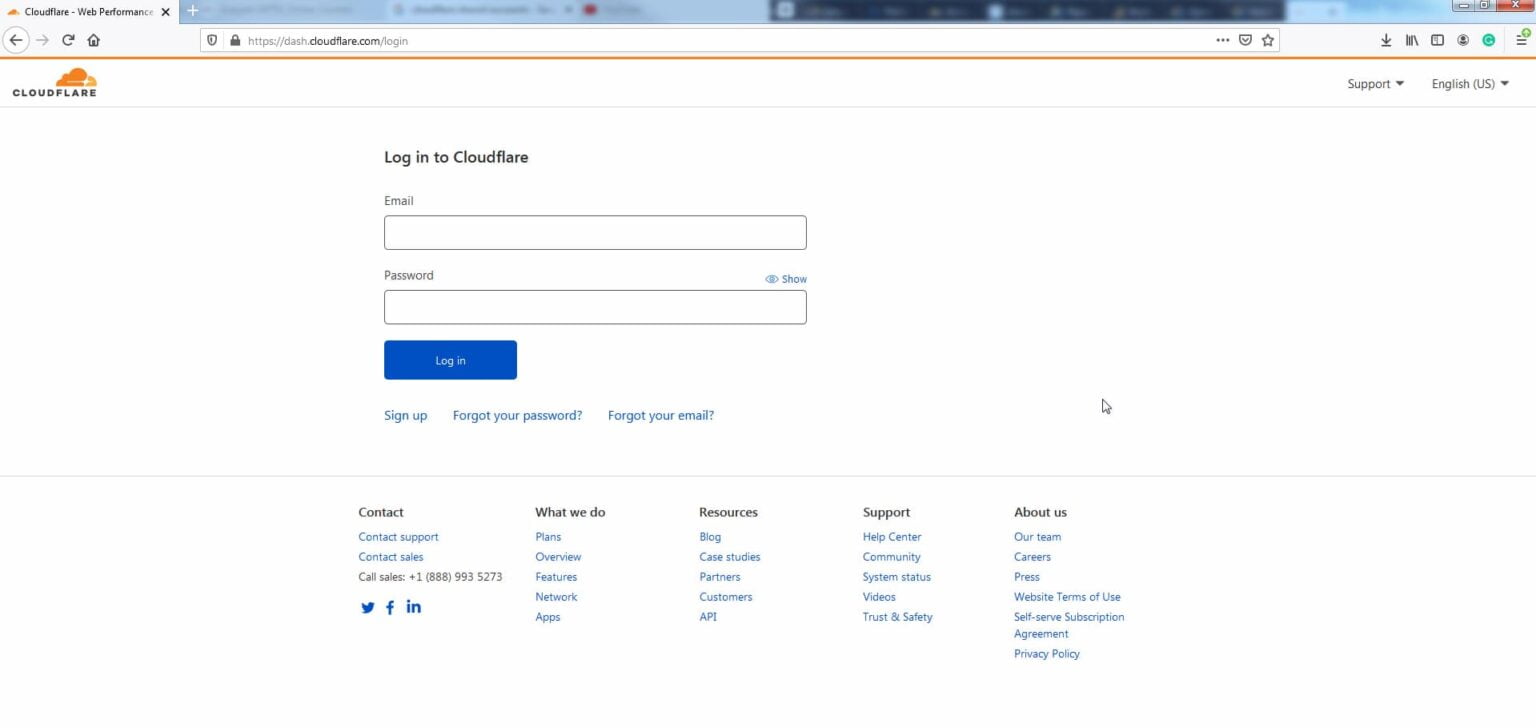
Task: Click inside the Email input field
Action: point(595,232)
